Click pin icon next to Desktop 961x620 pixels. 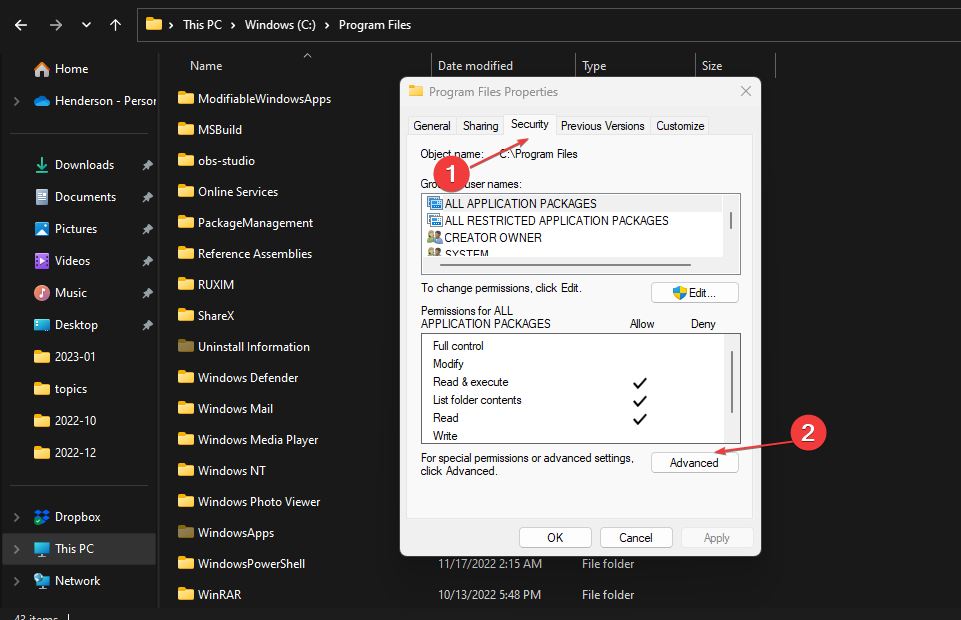147,325
